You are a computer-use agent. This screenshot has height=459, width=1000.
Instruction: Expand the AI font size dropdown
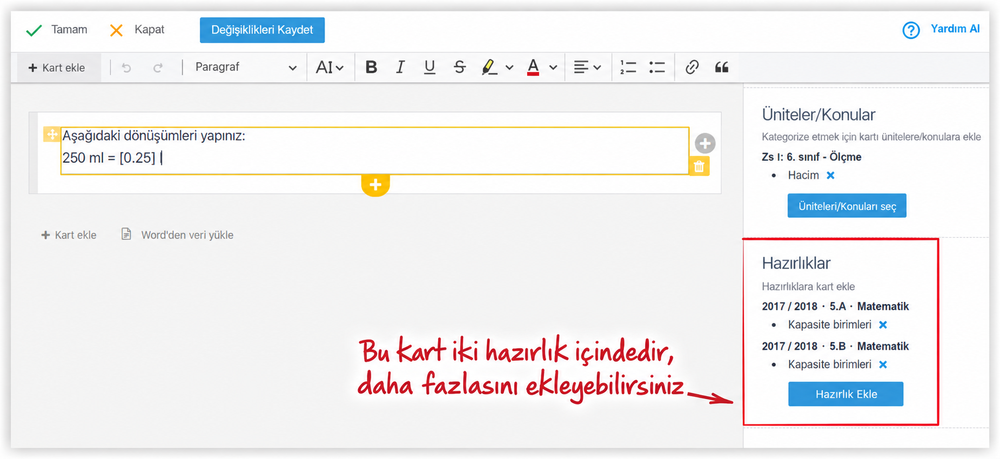click(330, 67)
